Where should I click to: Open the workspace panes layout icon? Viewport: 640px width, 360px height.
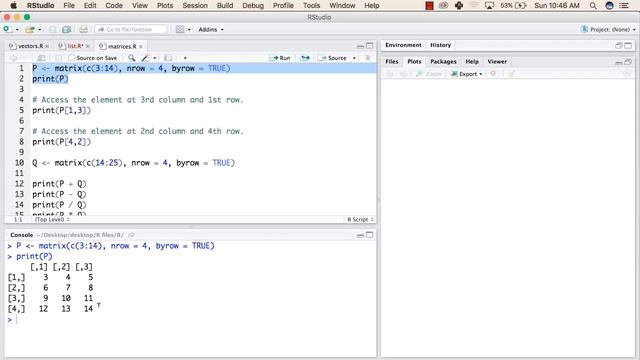pos(180,29)
